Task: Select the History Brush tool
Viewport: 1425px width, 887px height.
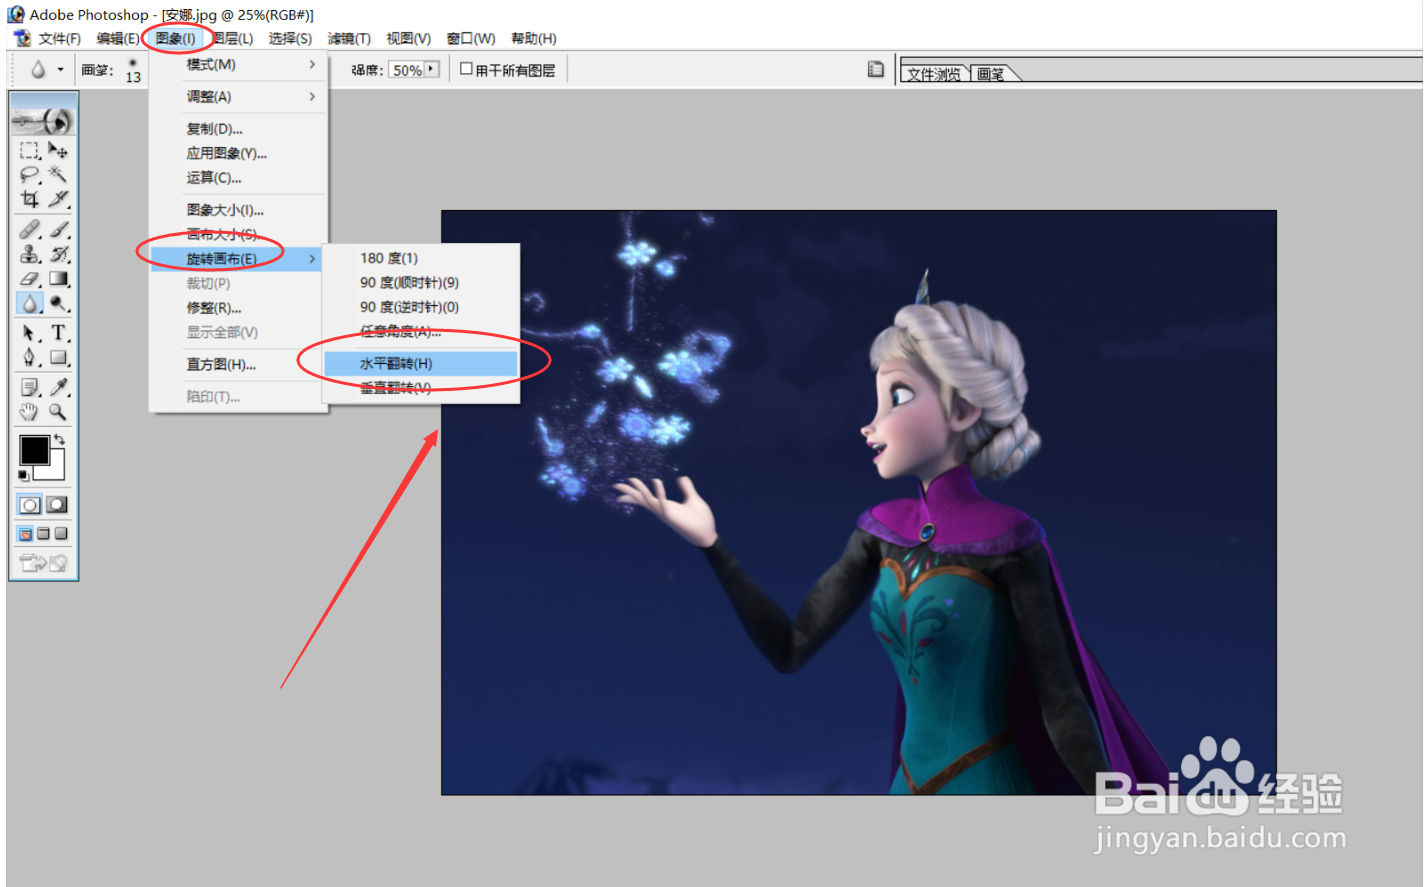Action: (58, 254)
